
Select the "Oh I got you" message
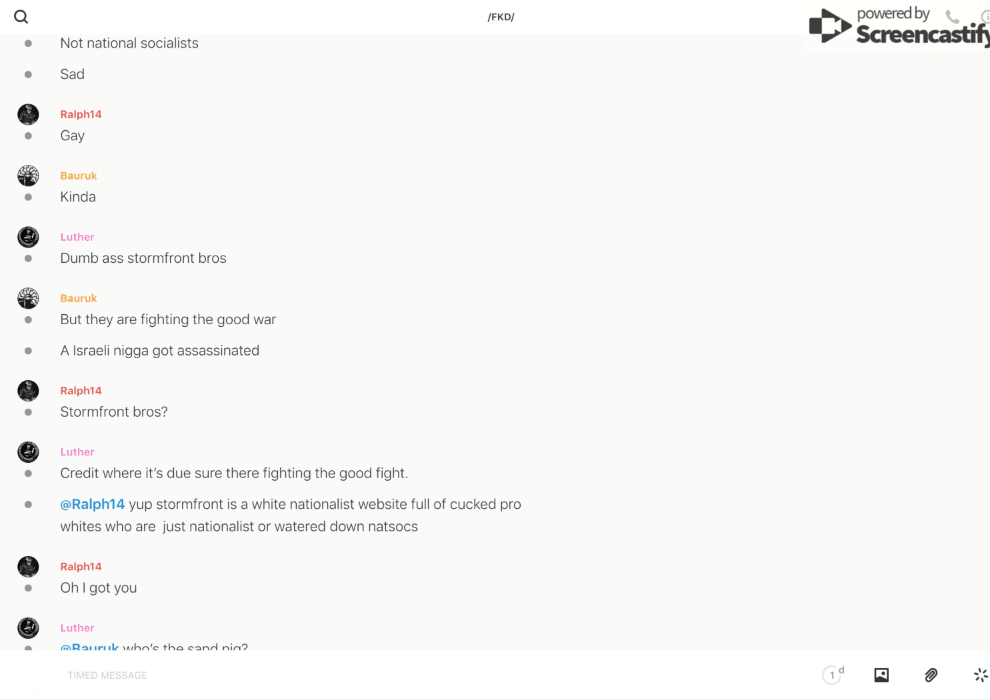pyautogui.click(x=98, y=588)
